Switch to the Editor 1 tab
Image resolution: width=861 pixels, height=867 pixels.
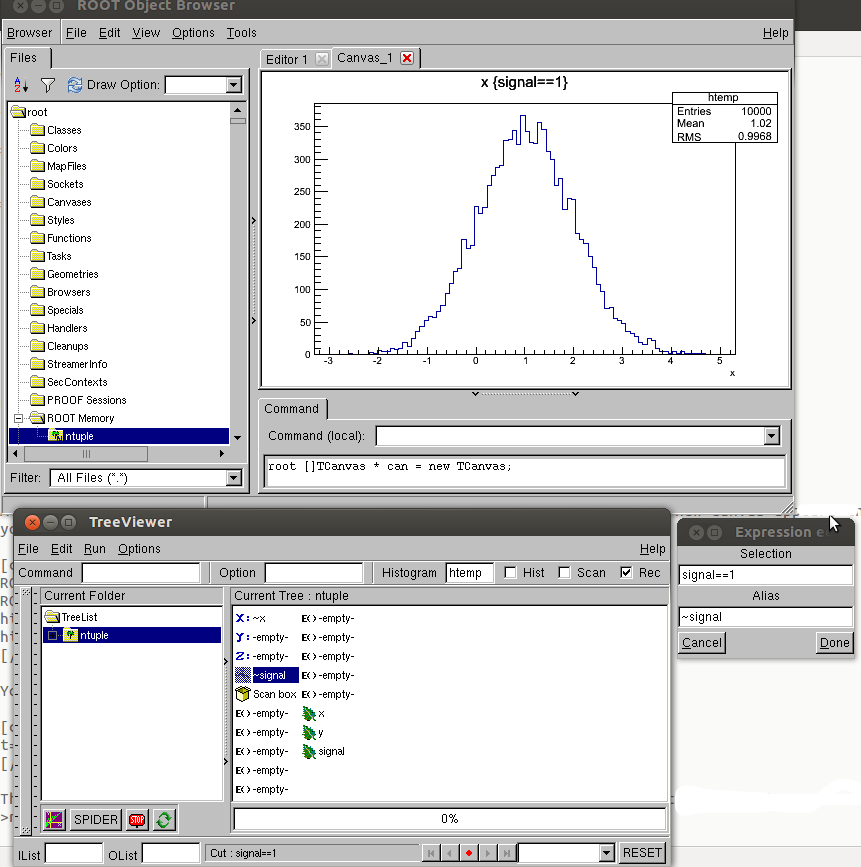[287, 59]
